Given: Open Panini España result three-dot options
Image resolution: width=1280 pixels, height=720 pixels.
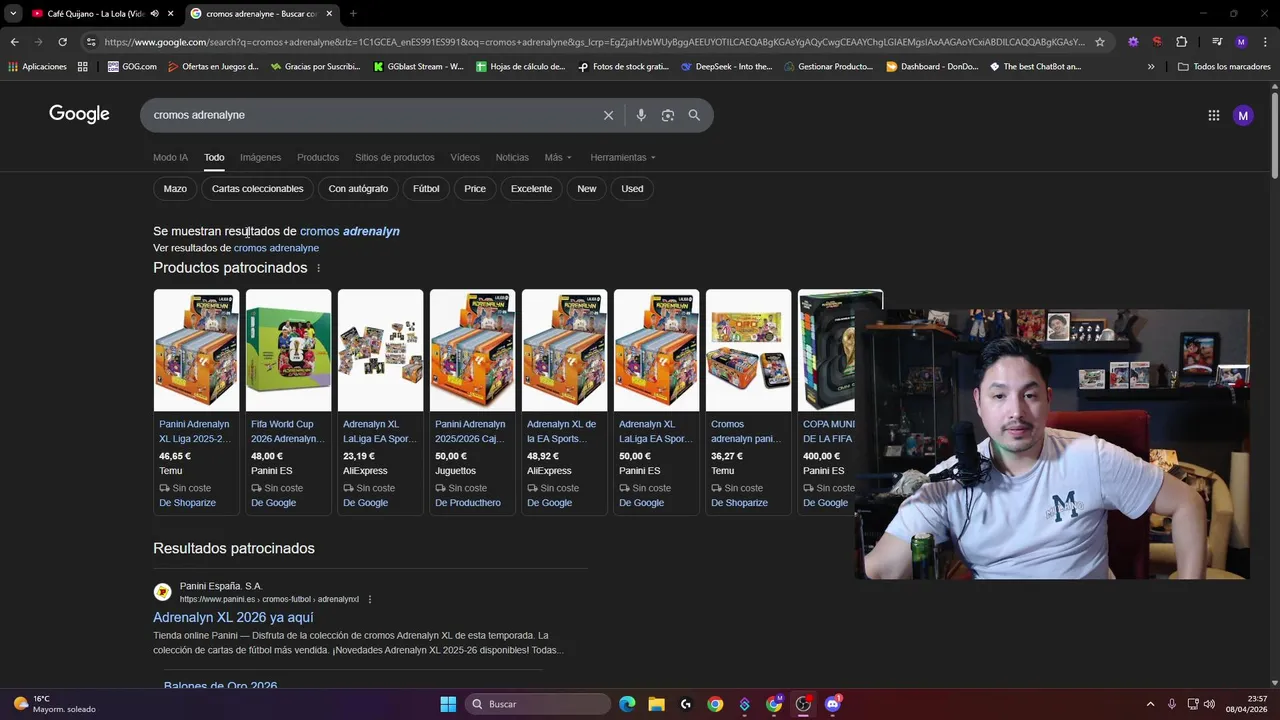Looking at the screenshot, I should [370, 599].
